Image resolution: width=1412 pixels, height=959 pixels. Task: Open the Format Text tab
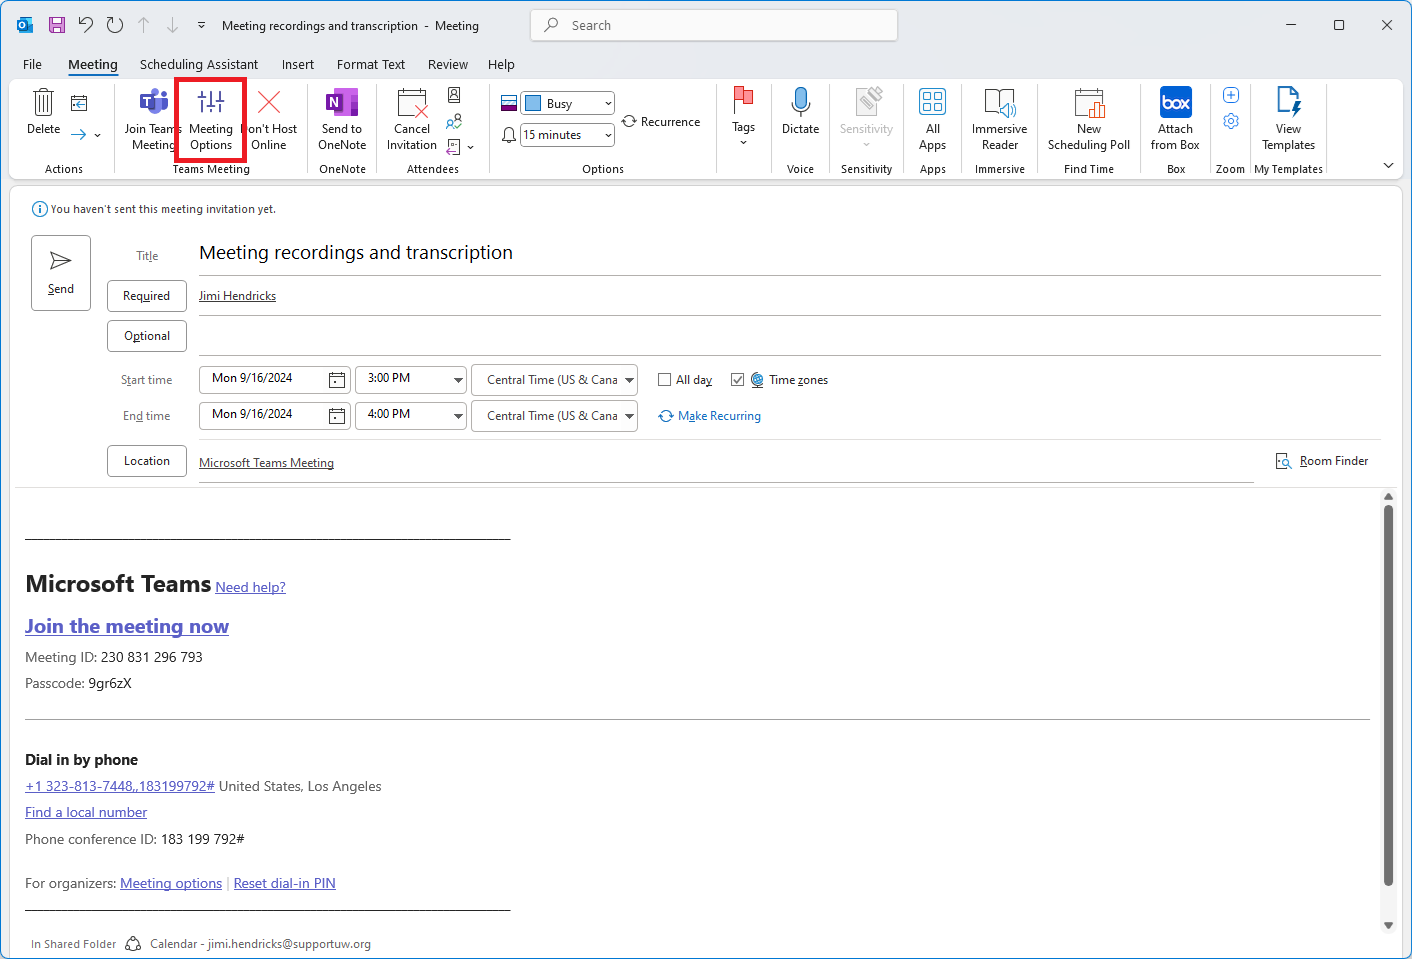pos(371,64)
